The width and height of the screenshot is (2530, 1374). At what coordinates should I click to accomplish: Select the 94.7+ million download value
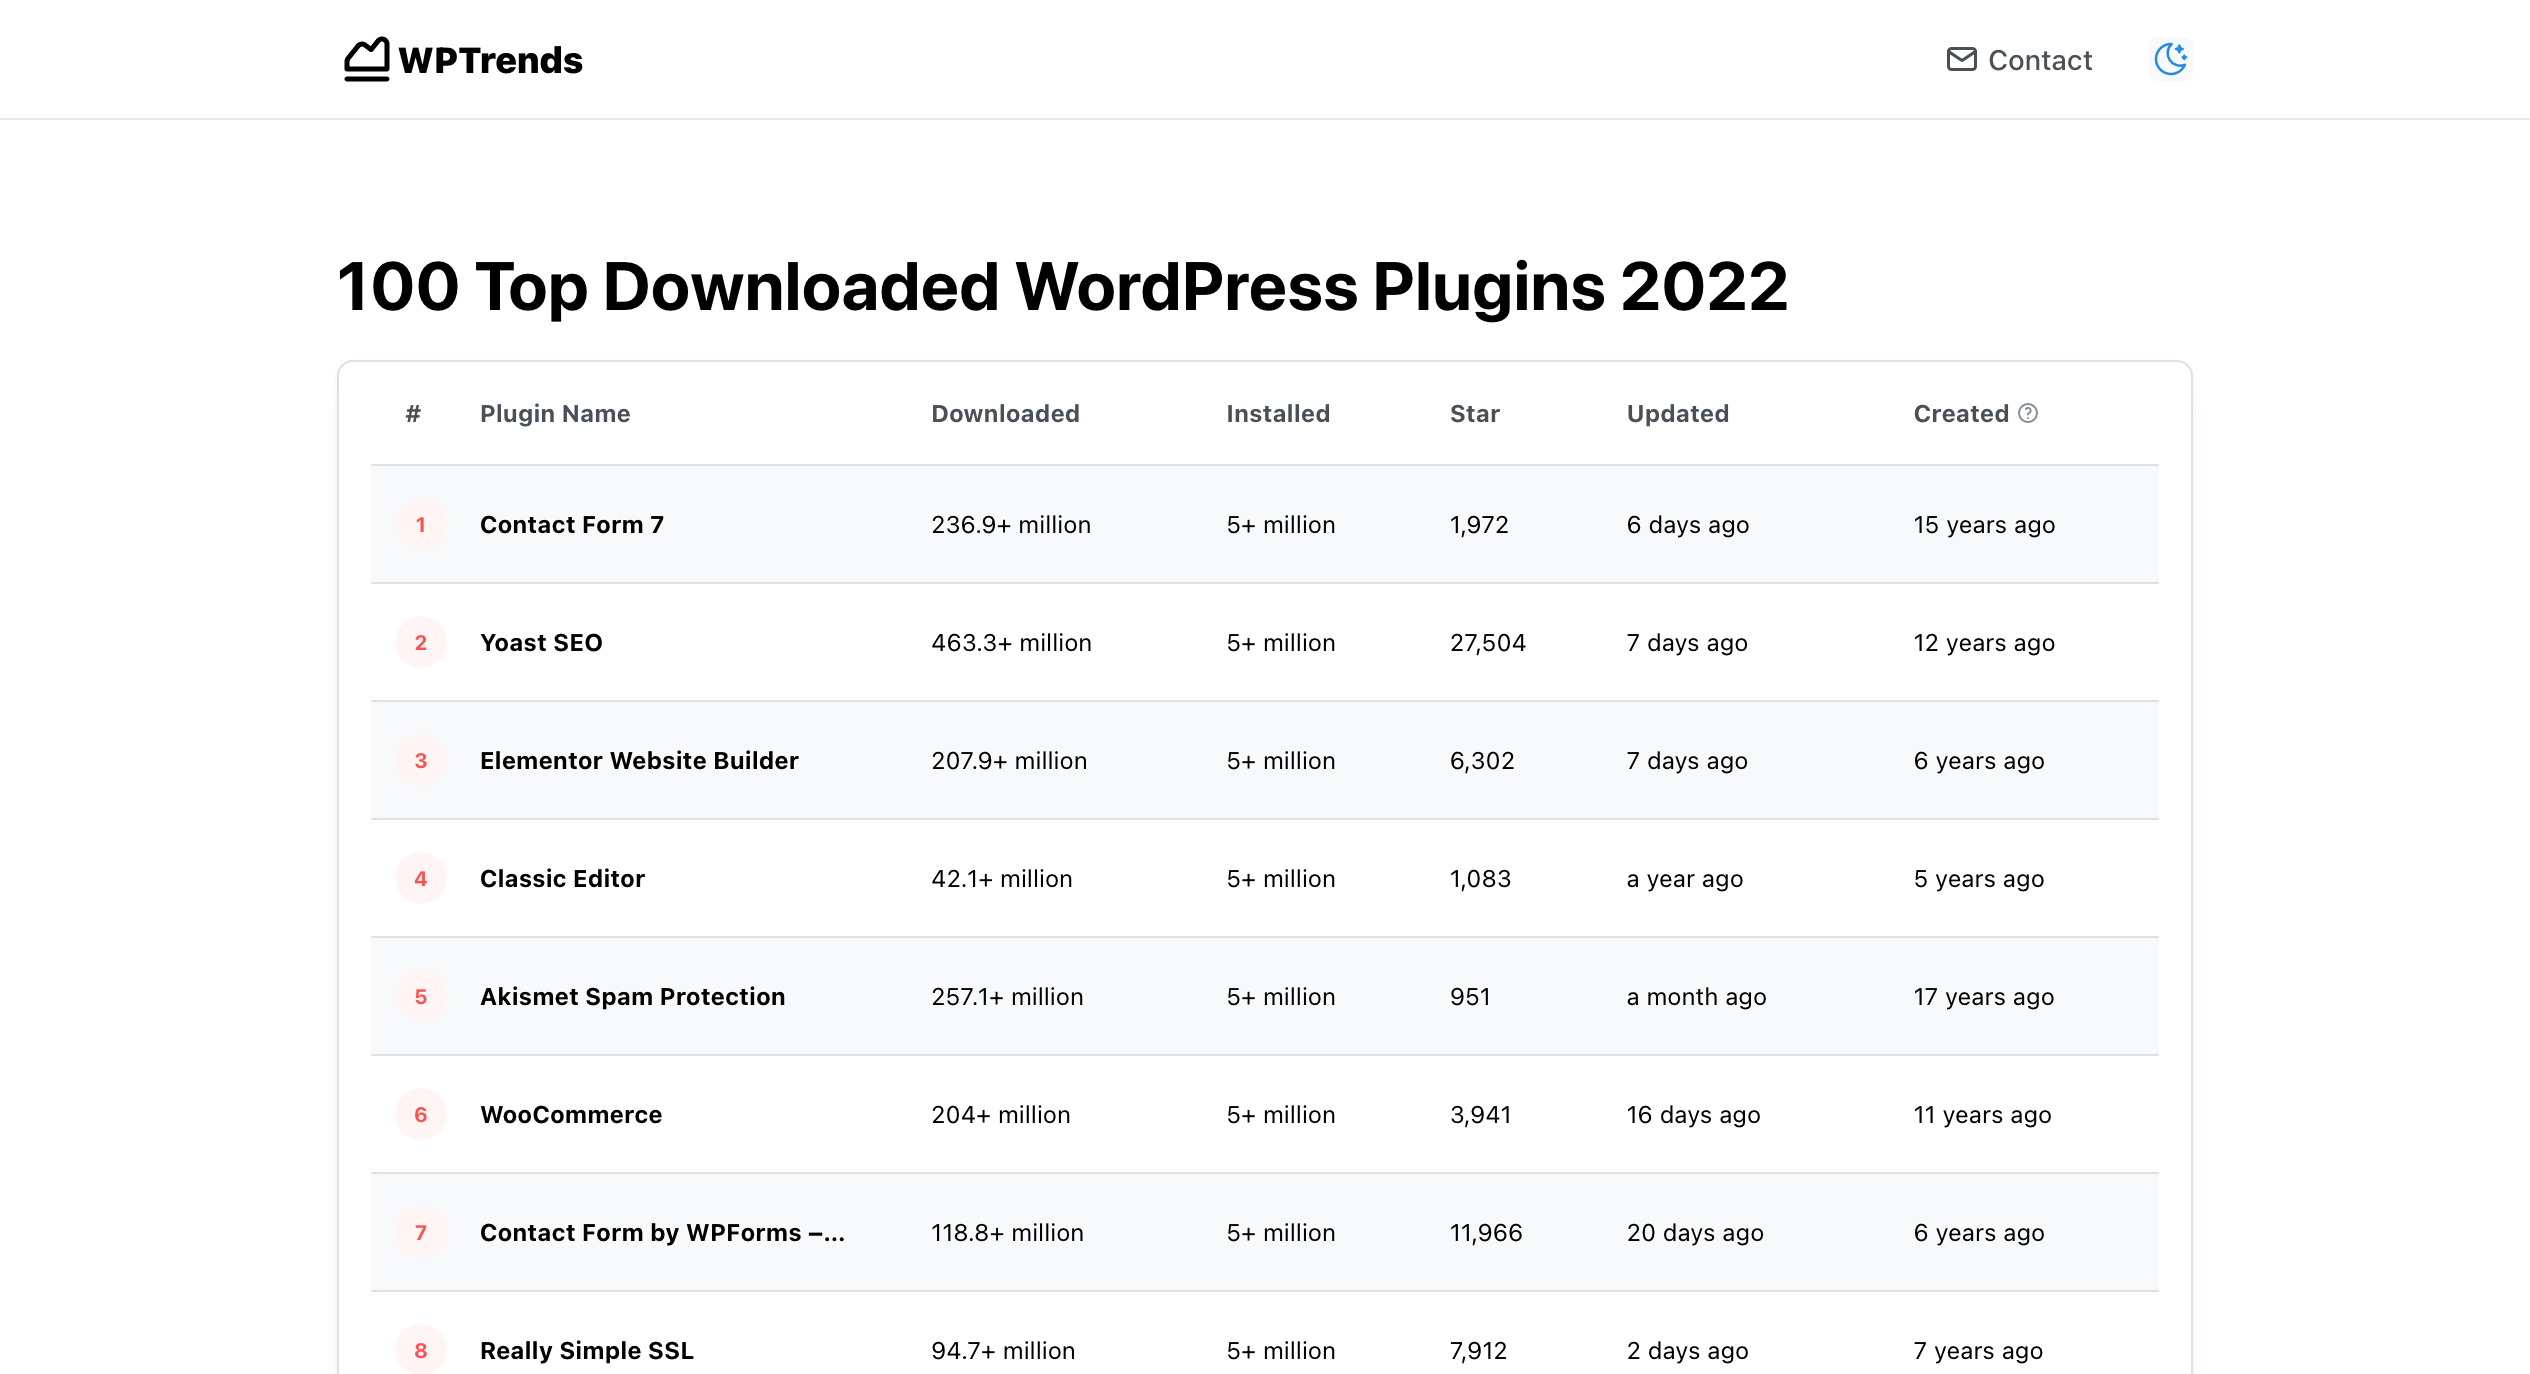[x=1003, y=1351]
